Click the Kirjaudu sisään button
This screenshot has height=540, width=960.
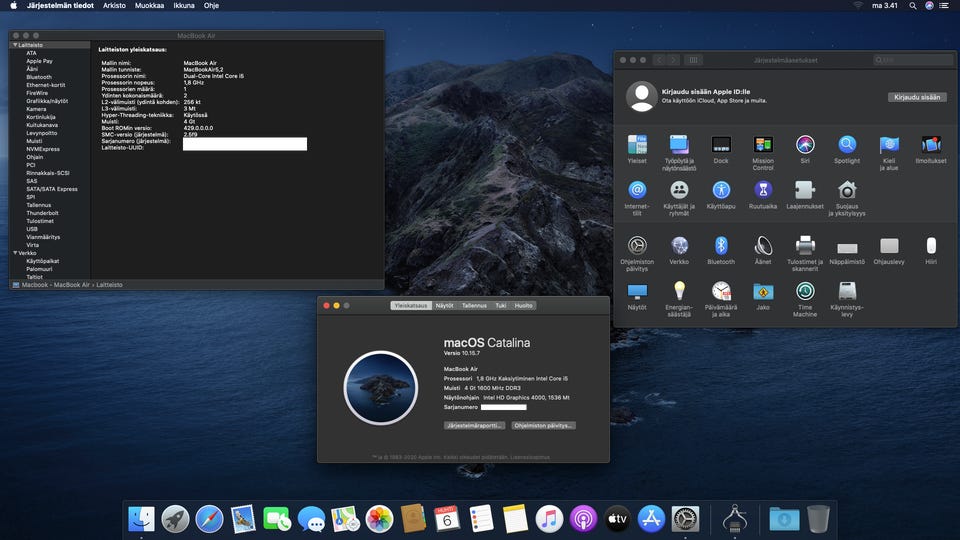(x=917, y=97)
